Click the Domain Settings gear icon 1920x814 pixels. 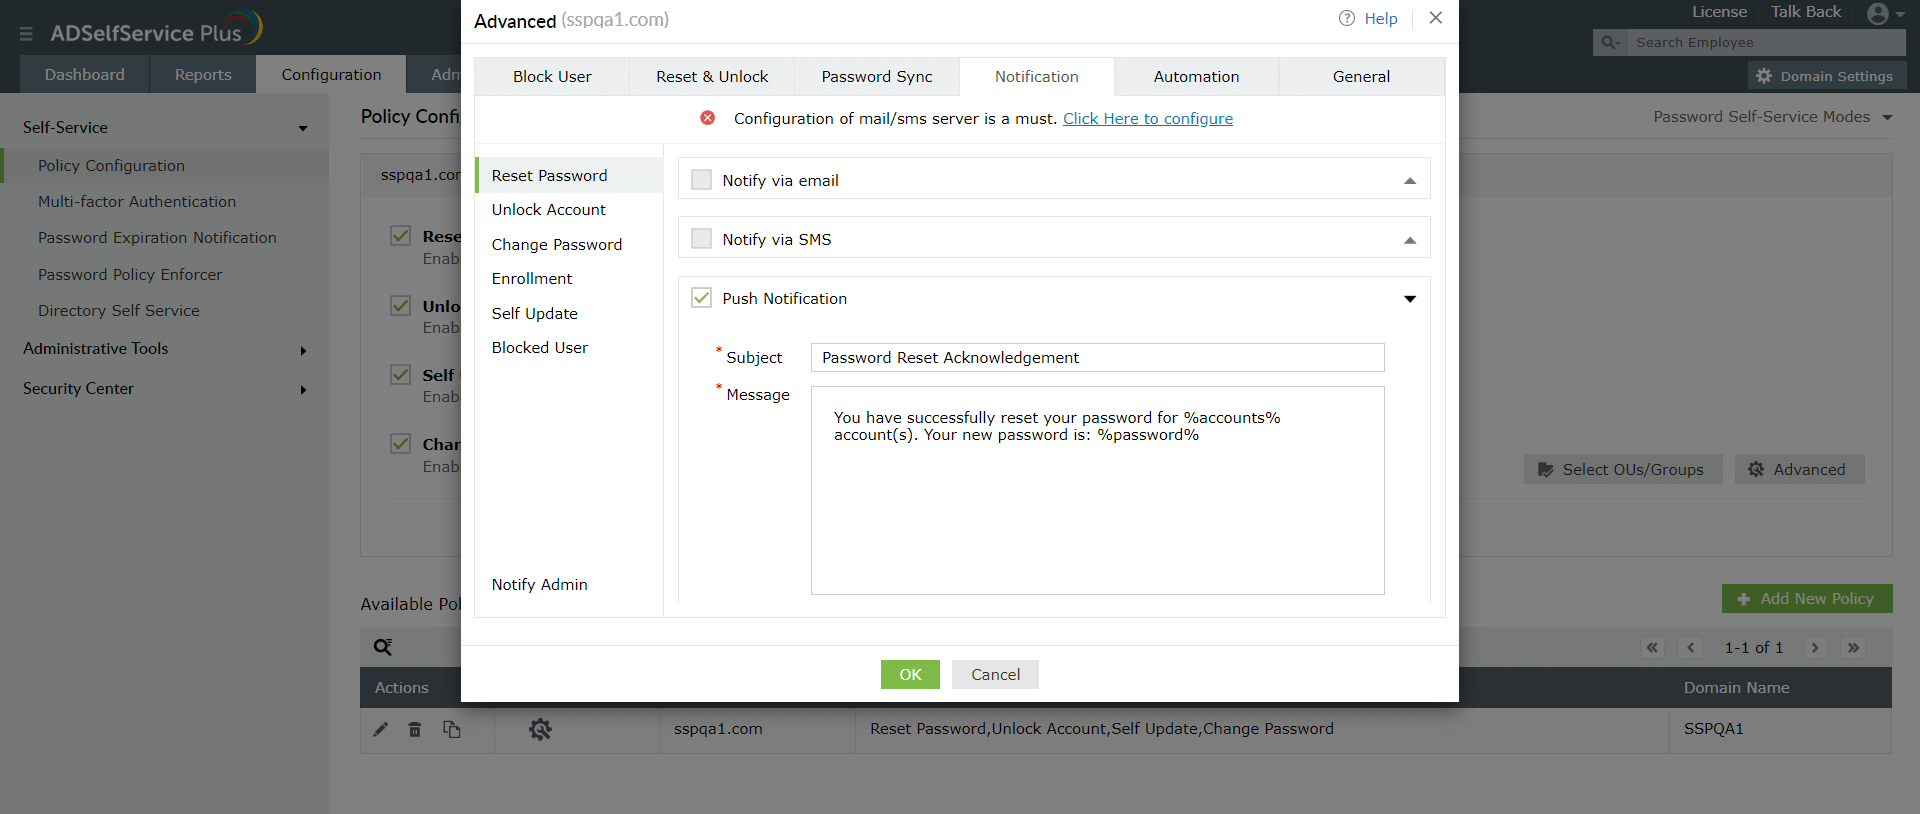click(1764, 76)
